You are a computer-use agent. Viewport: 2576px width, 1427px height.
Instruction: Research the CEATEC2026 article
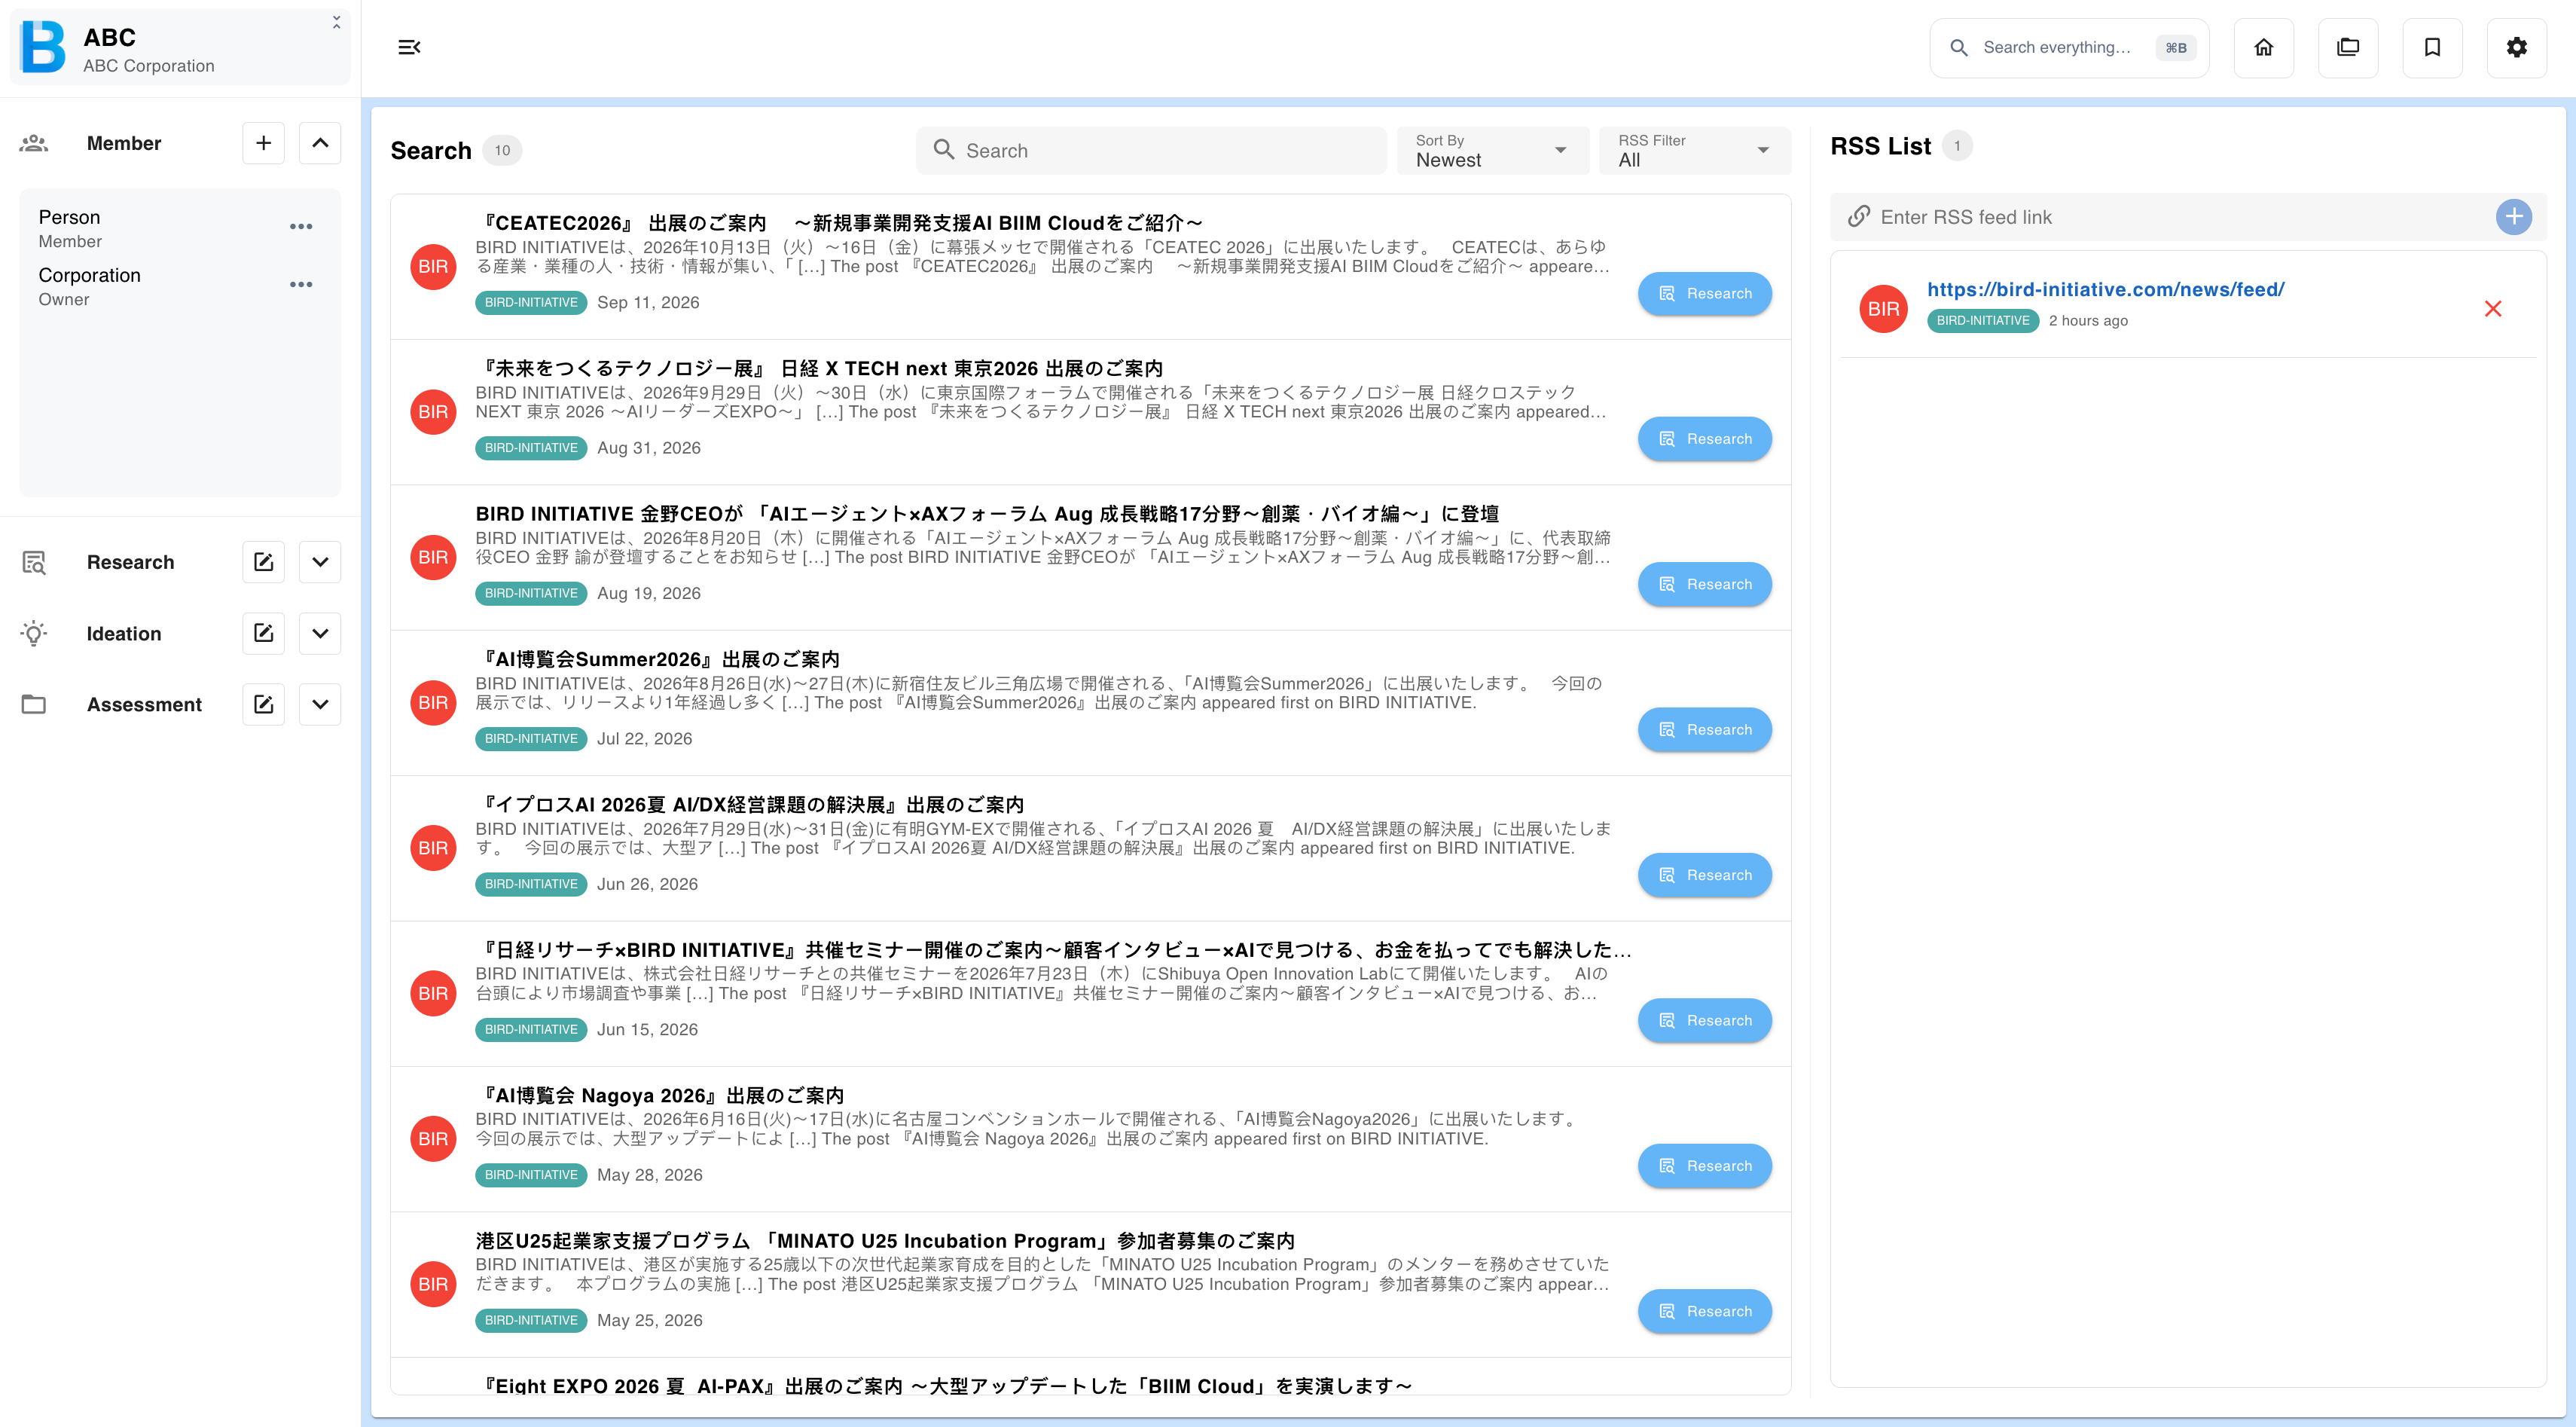1704,294
